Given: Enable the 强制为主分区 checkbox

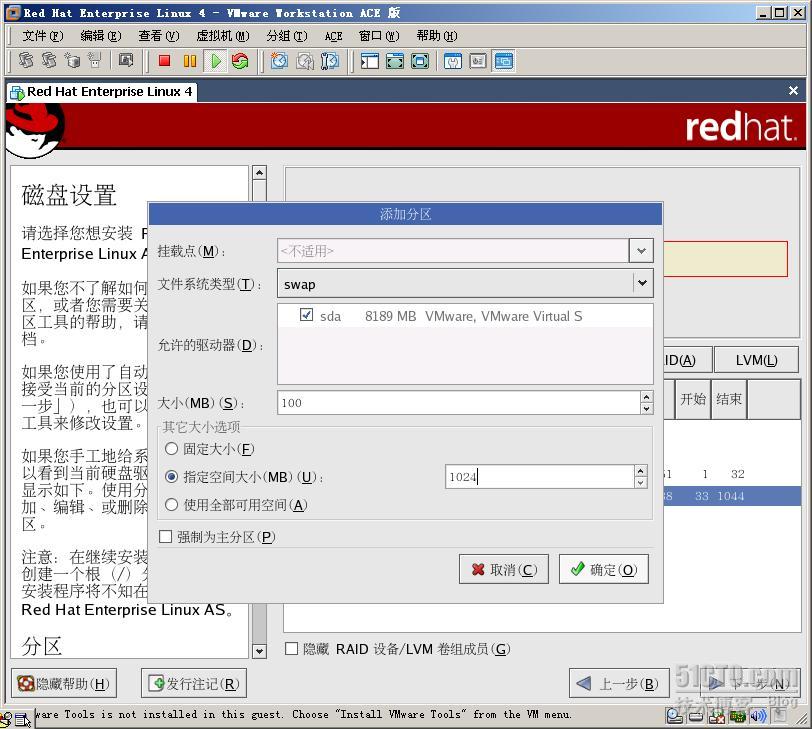Looking at the screenshot, I should tap(166, 537).
